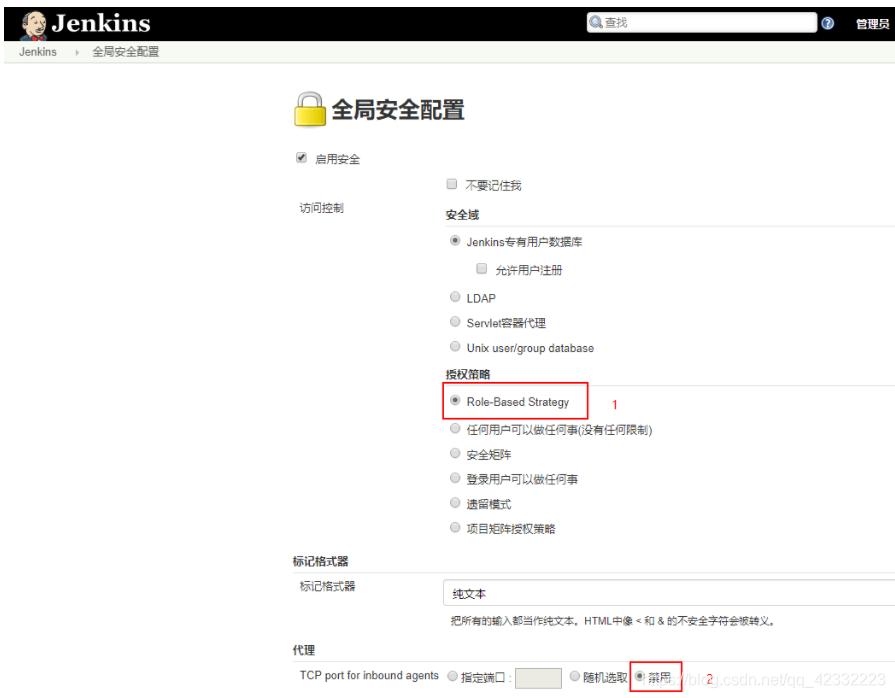Click the magnifier icon in search box

click(596, 22)
